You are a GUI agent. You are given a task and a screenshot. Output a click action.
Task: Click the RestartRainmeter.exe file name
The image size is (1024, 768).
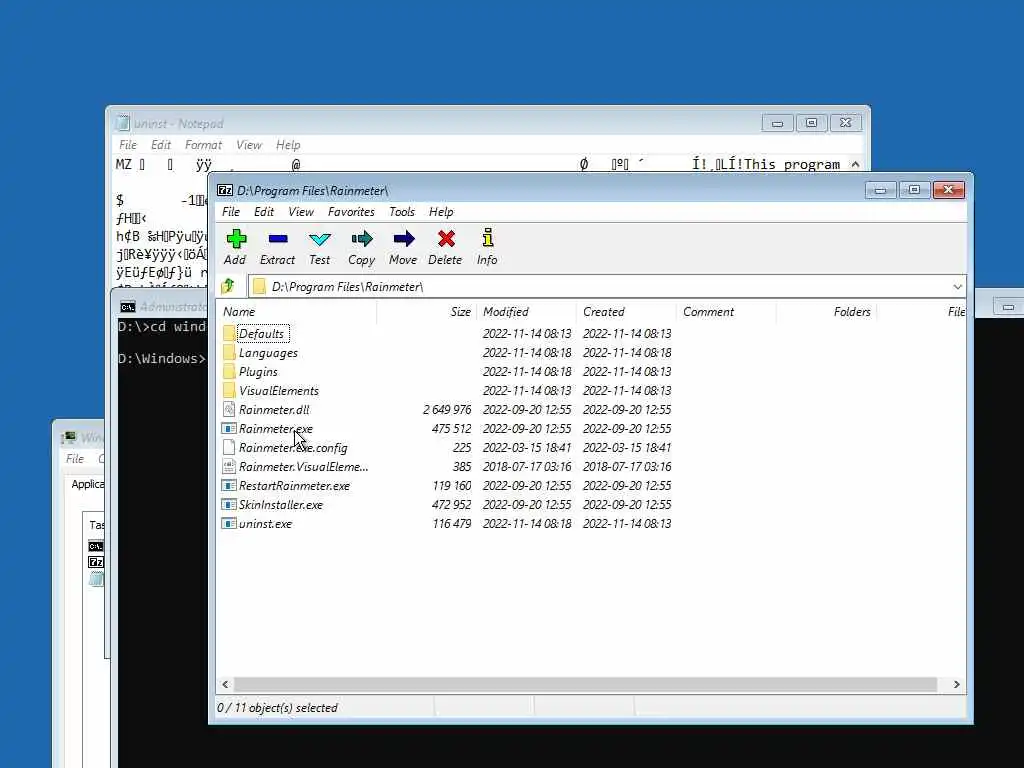click(295, 485)
